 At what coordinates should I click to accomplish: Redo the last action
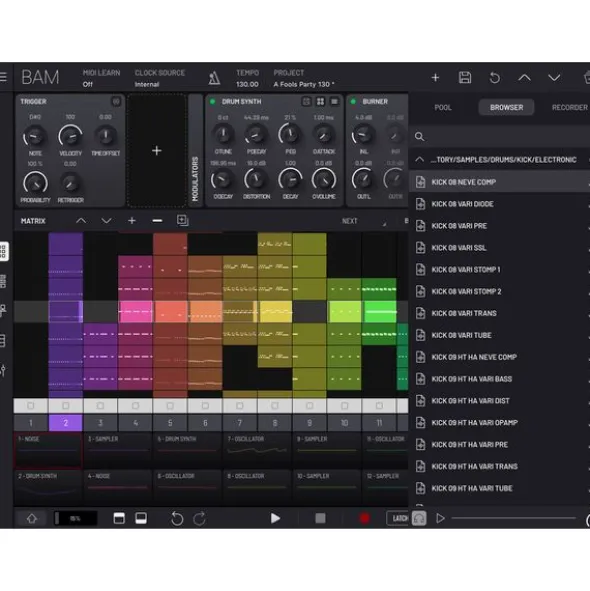pos(199,519)
